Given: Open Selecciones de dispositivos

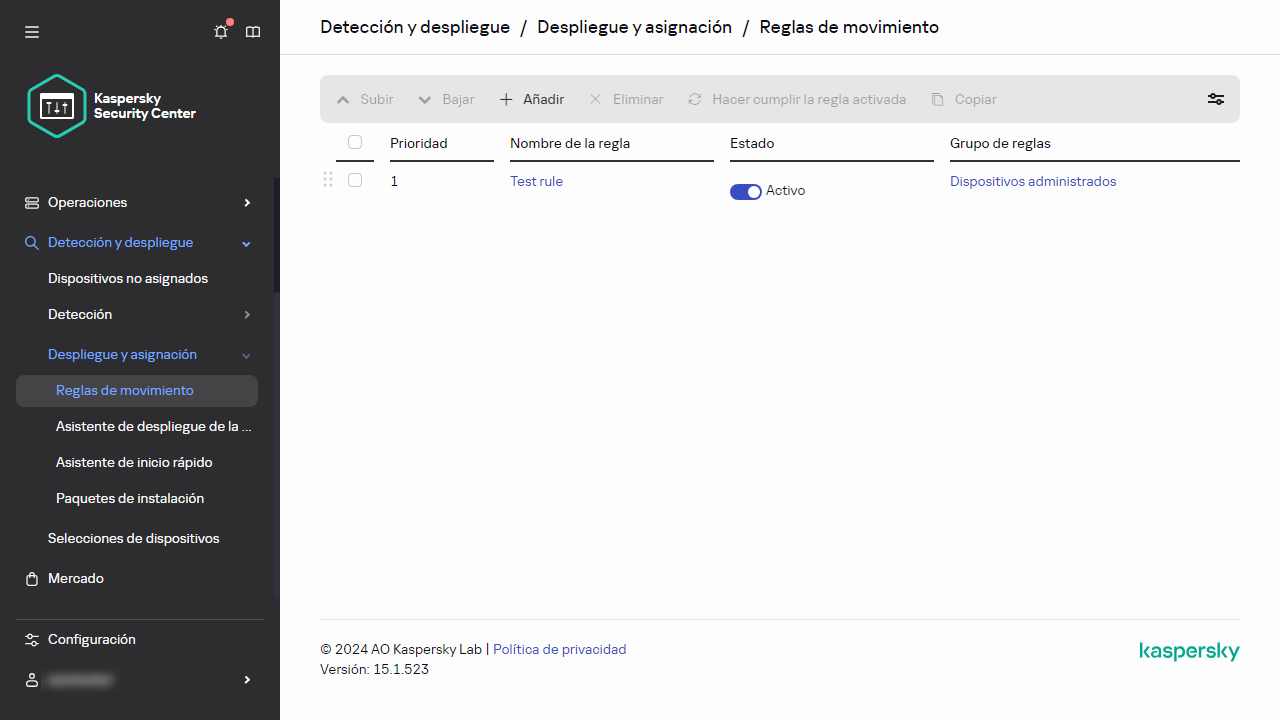Looking at the screenshot, I should click(x=134, y=539).
